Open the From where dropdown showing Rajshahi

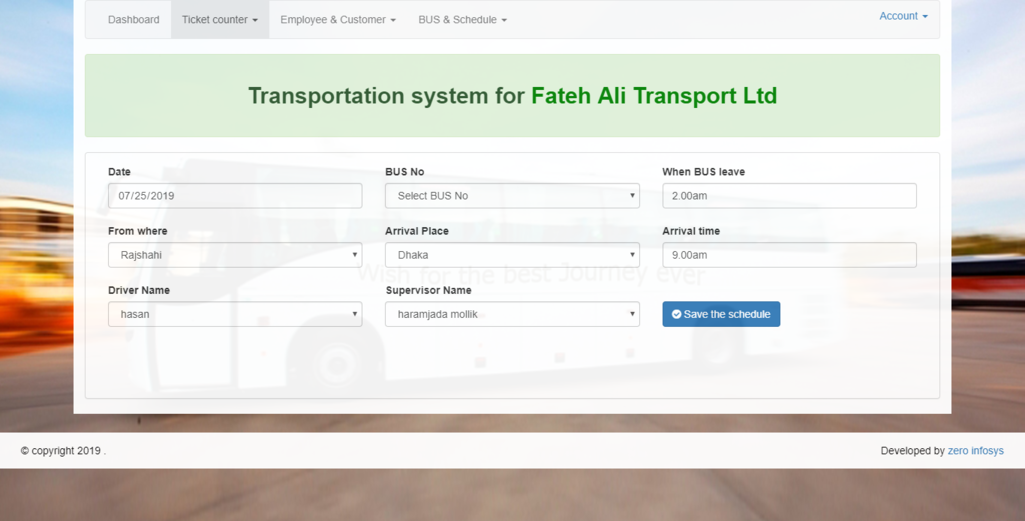click(x=235, y=255)
